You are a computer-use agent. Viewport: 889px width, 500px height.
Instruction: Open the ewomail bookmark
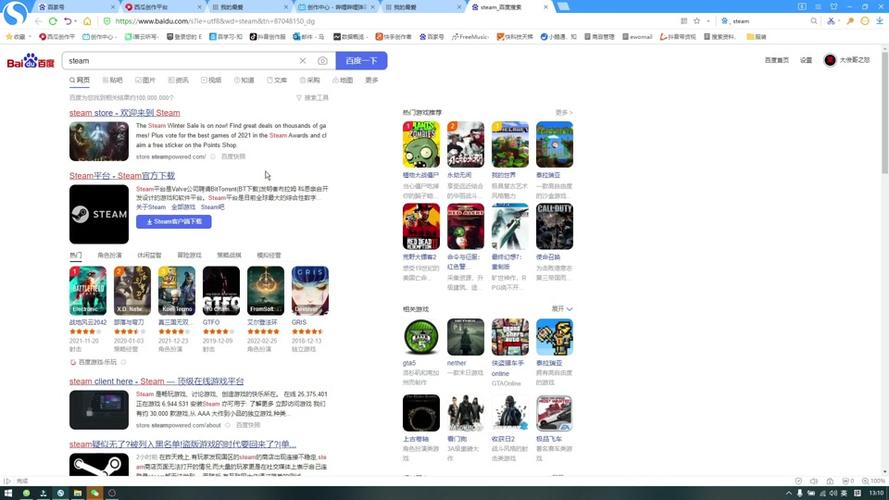click(637, 36)
